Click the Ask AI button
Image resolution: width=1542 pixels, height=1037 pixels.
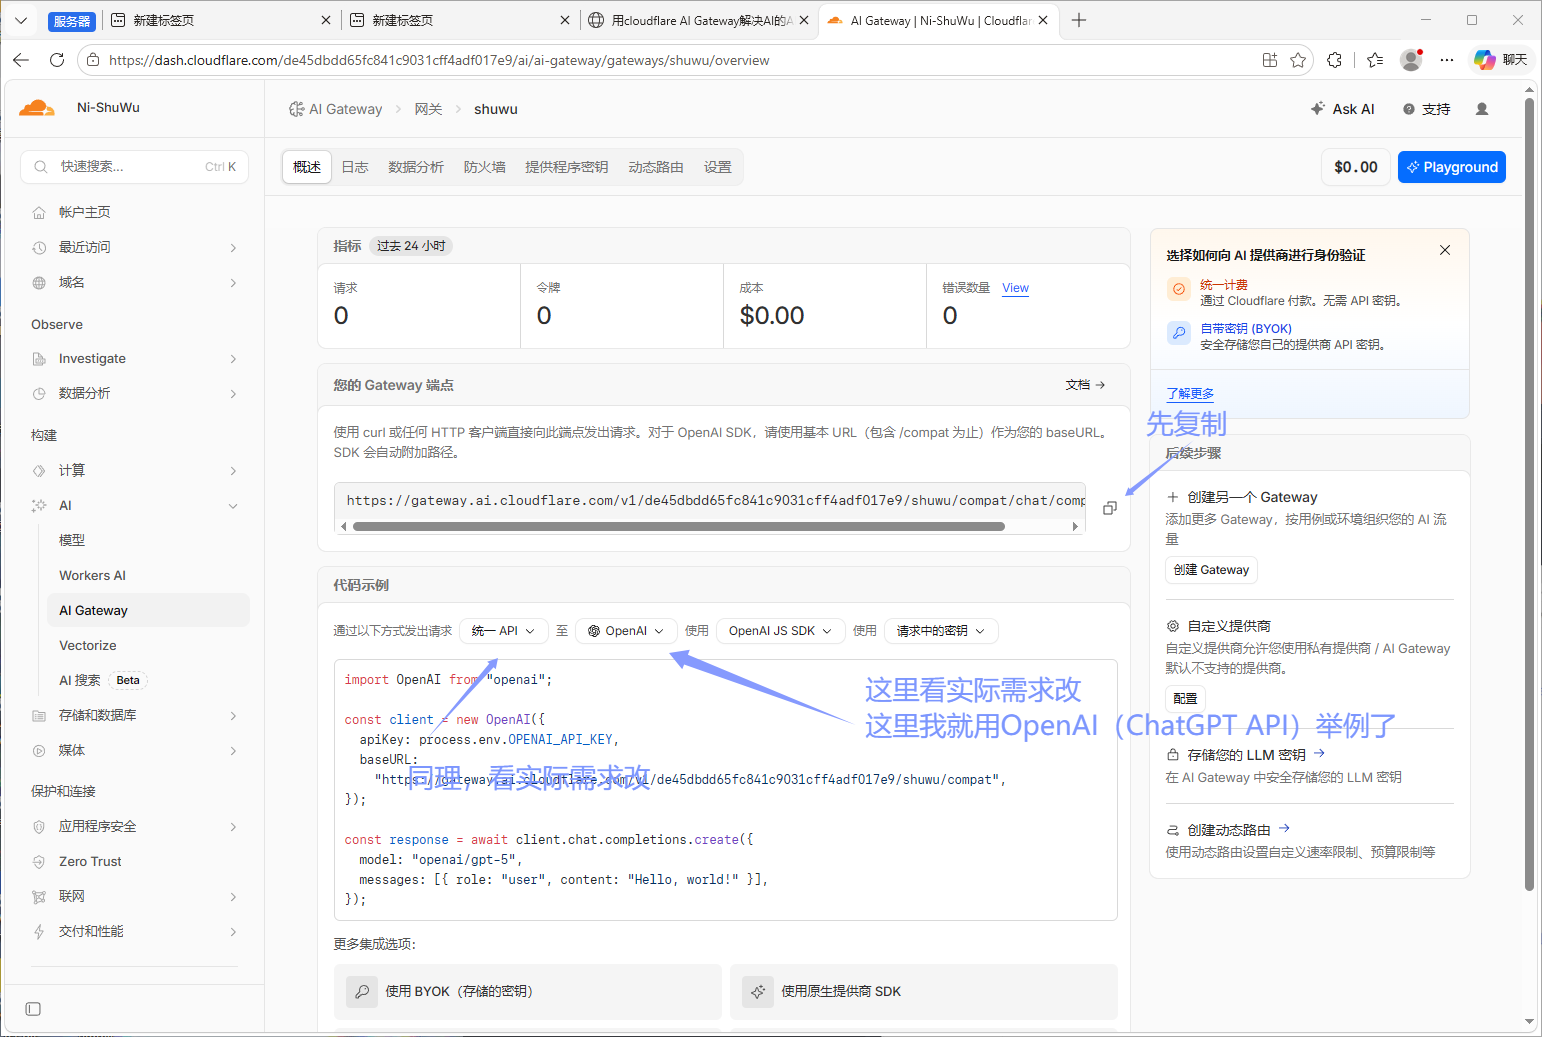pos(1343,109)
